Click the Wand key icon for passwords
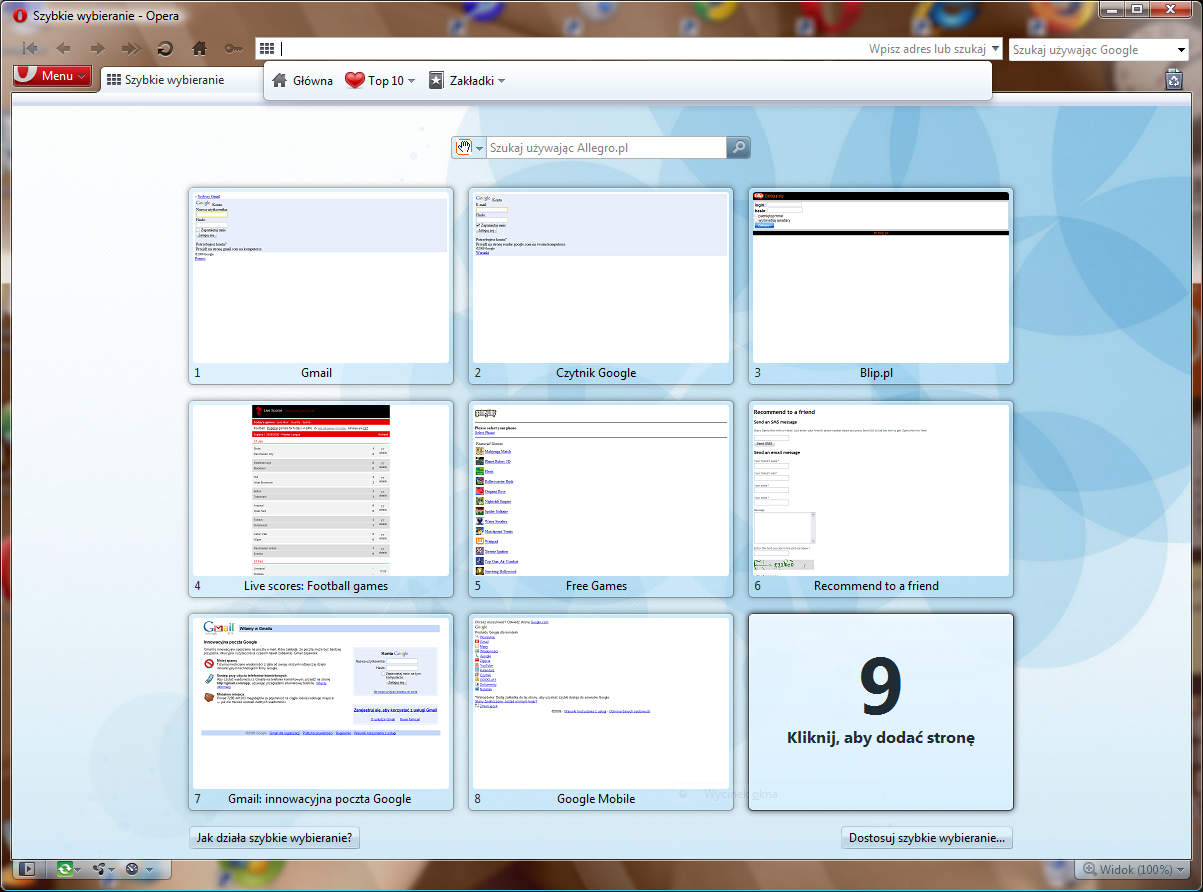 coord(233,48)
